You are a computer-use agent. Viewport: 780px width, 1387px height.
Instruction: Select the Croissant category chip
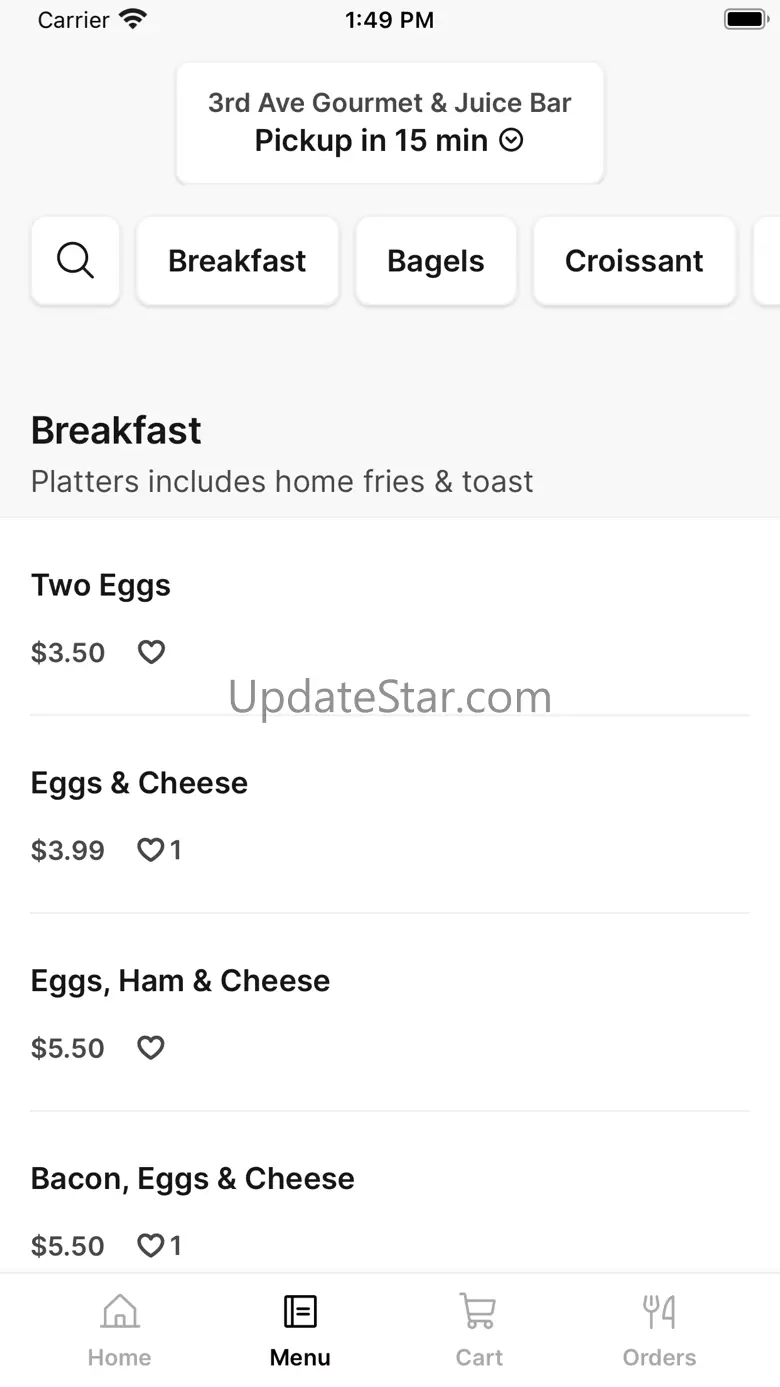click(x=634, y=261)
